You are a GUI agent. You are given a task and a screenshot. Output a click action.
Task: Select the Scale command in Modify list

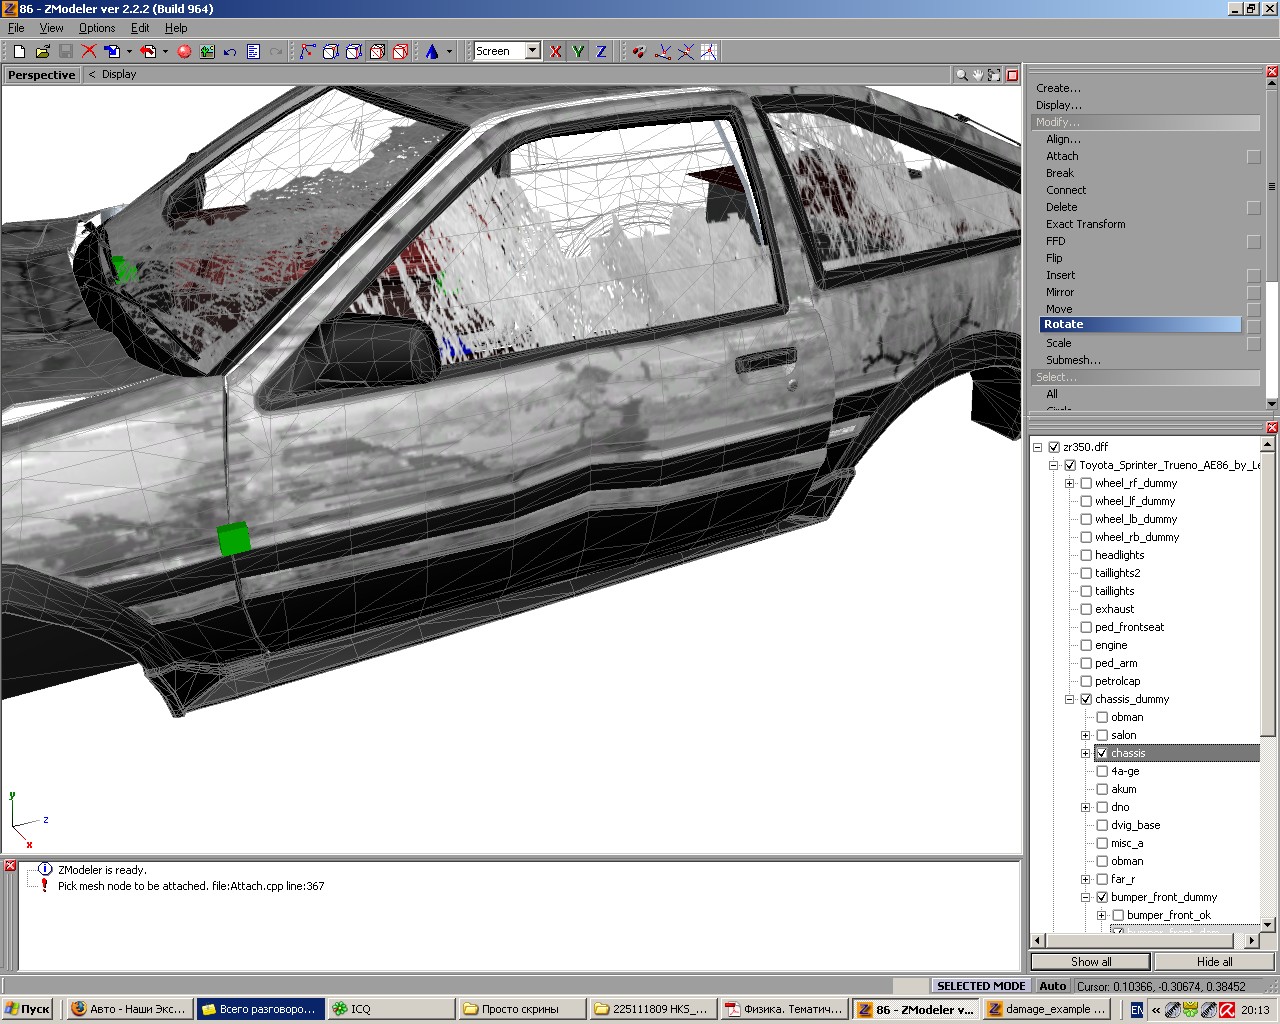click(x=1058, y=343)
